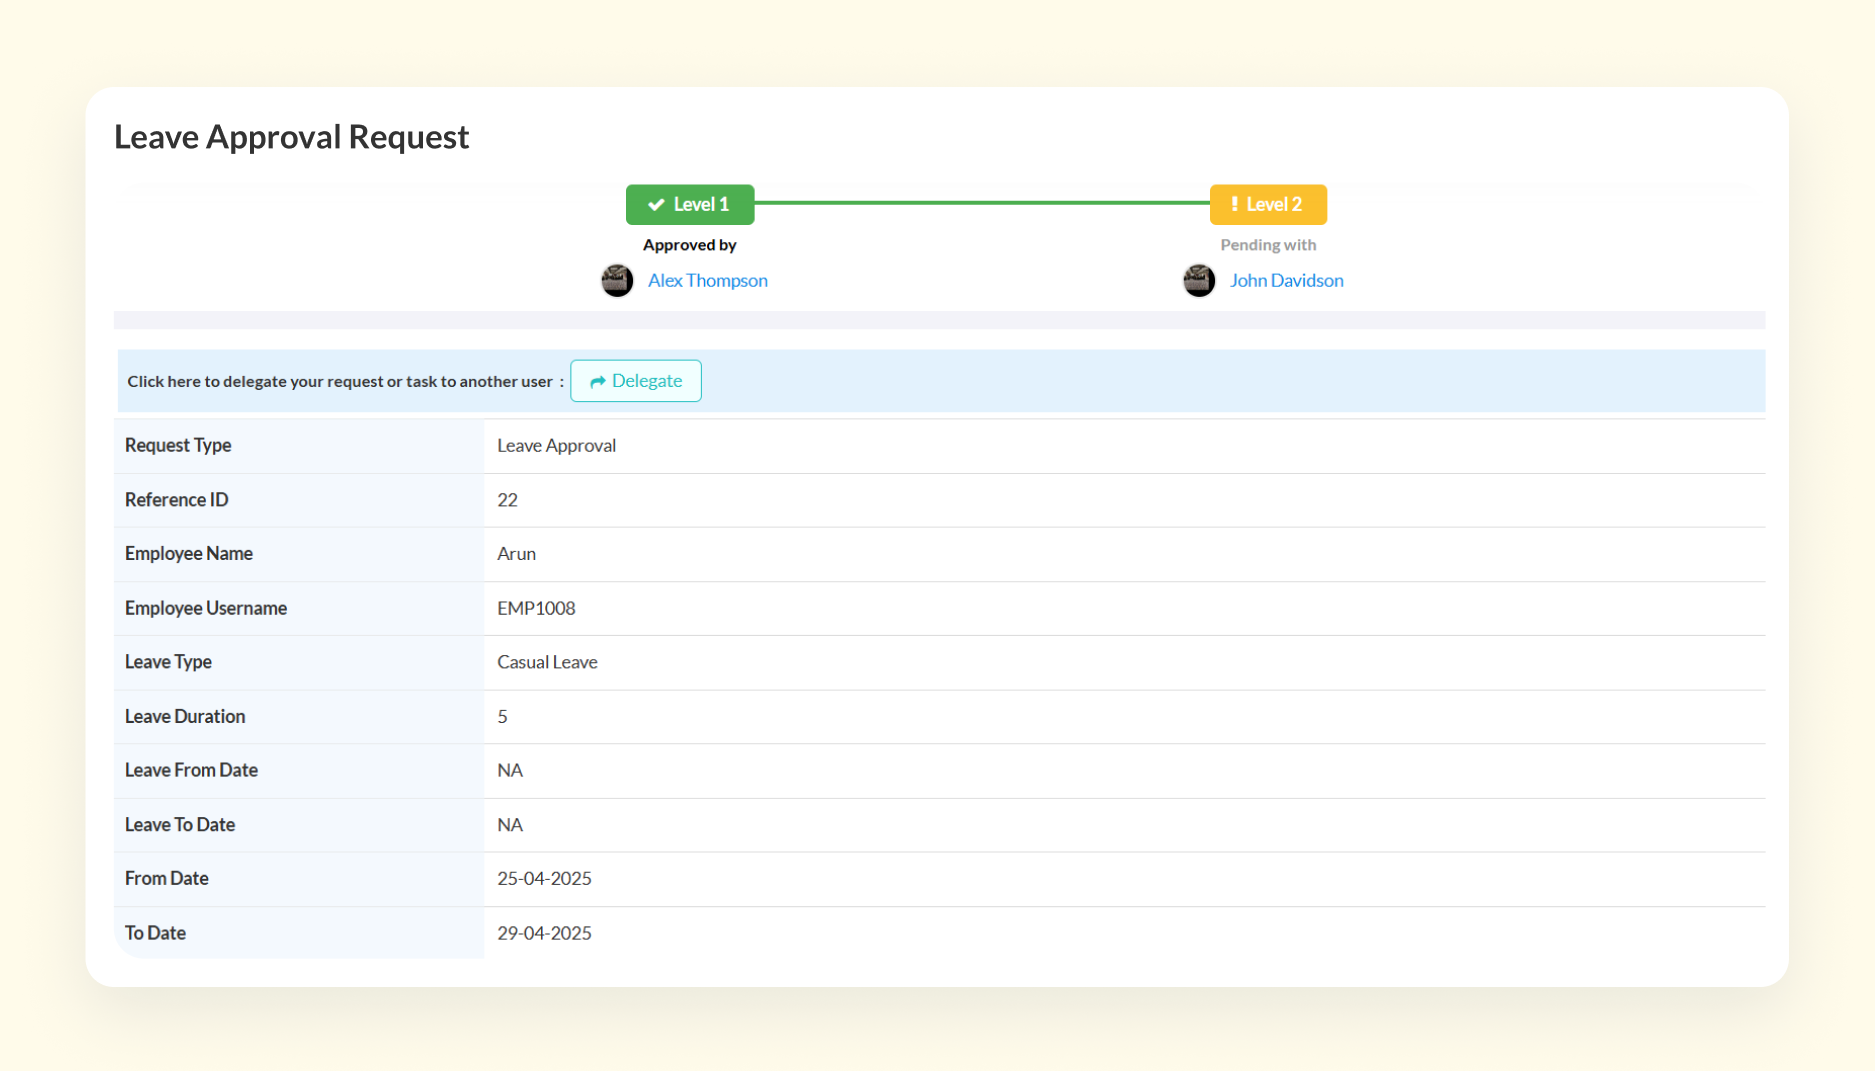The width and height of the screenshot is (1875, 1071).
Task: Click the 'Leave To Date' label
Action: [179, 825]
